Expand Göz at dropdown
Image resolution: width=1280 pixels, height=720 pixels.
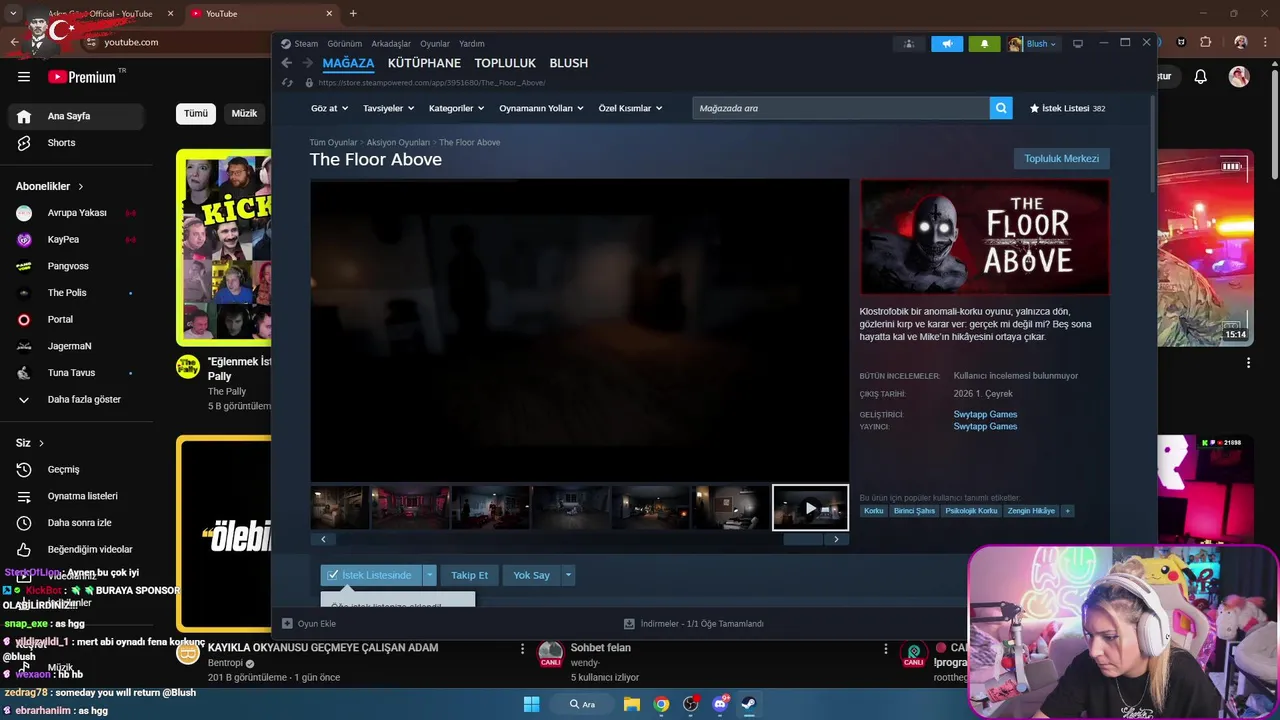[329, 108]
